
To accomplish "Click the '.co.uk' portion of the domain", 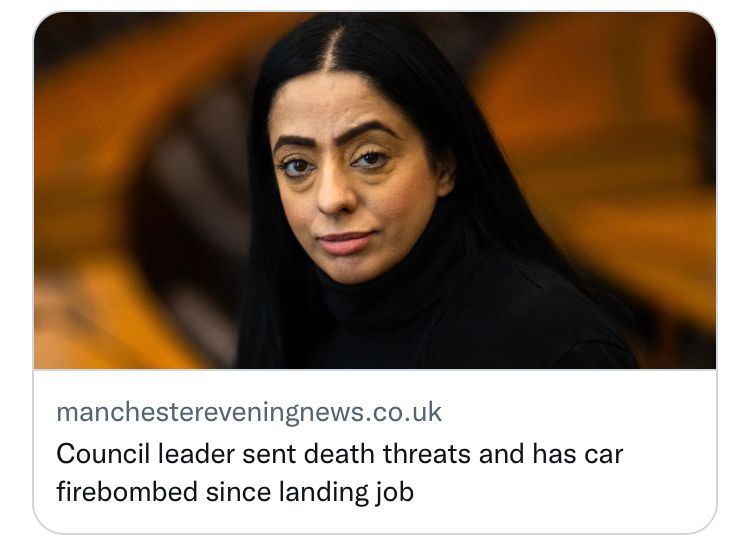I will [403, 412].
